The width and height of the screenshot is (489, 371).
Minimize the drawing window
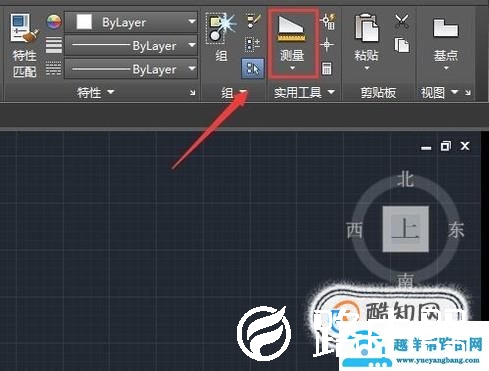(426, 147)
